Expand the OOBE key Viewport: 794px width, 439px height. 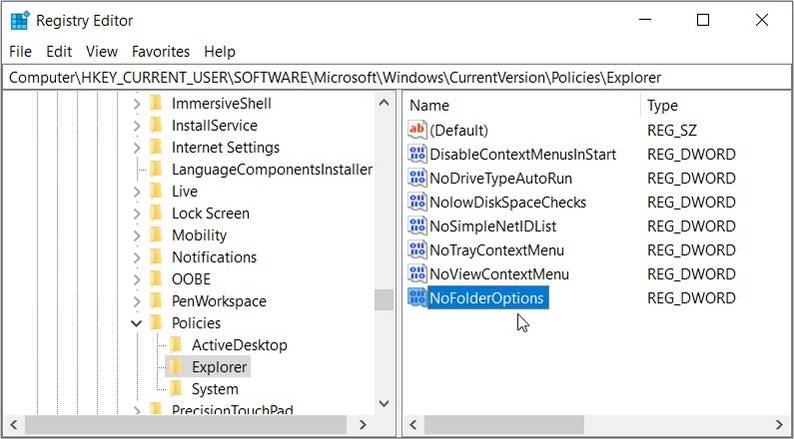(137, 280)
